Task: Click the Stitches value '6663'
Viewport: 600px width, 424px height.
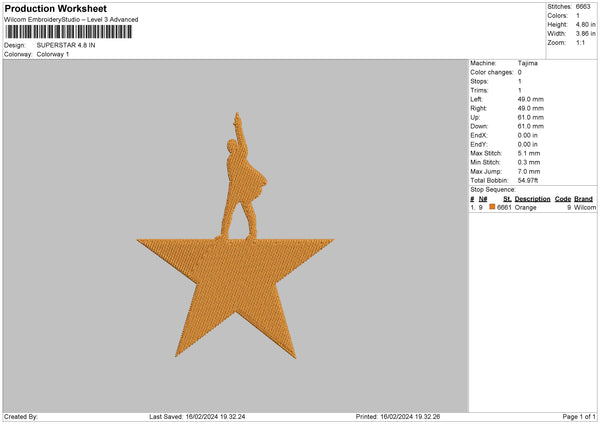Action: pos(583,7)
